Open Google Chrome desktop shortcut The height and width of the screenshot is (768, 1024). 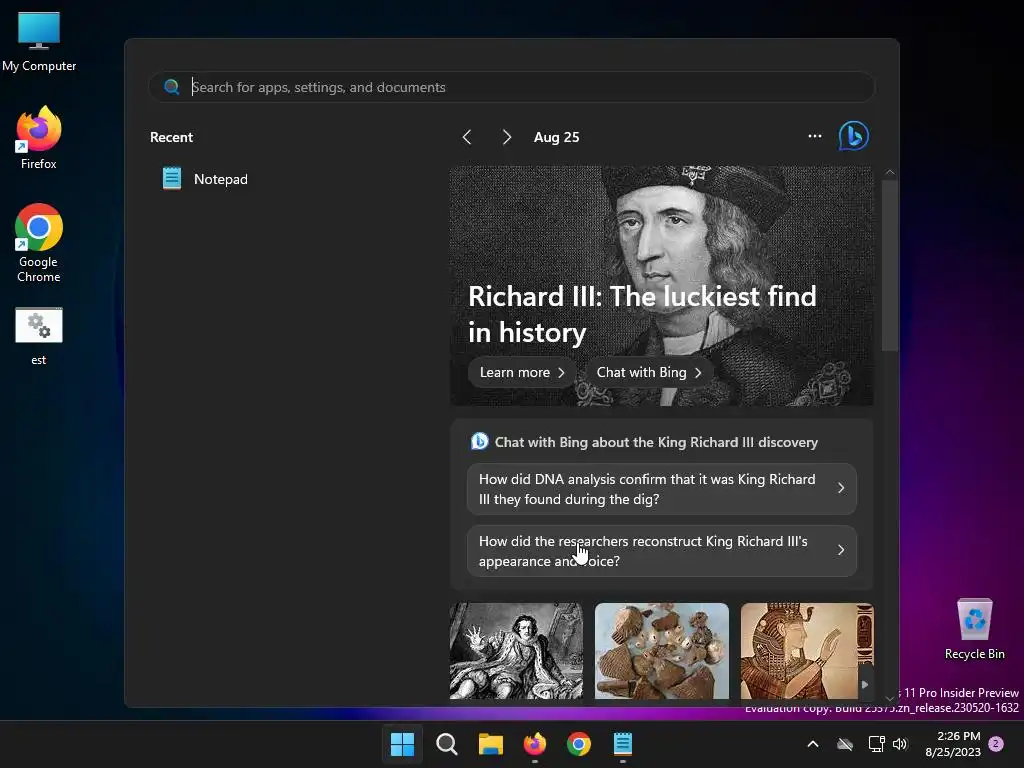tap(39, 243)
